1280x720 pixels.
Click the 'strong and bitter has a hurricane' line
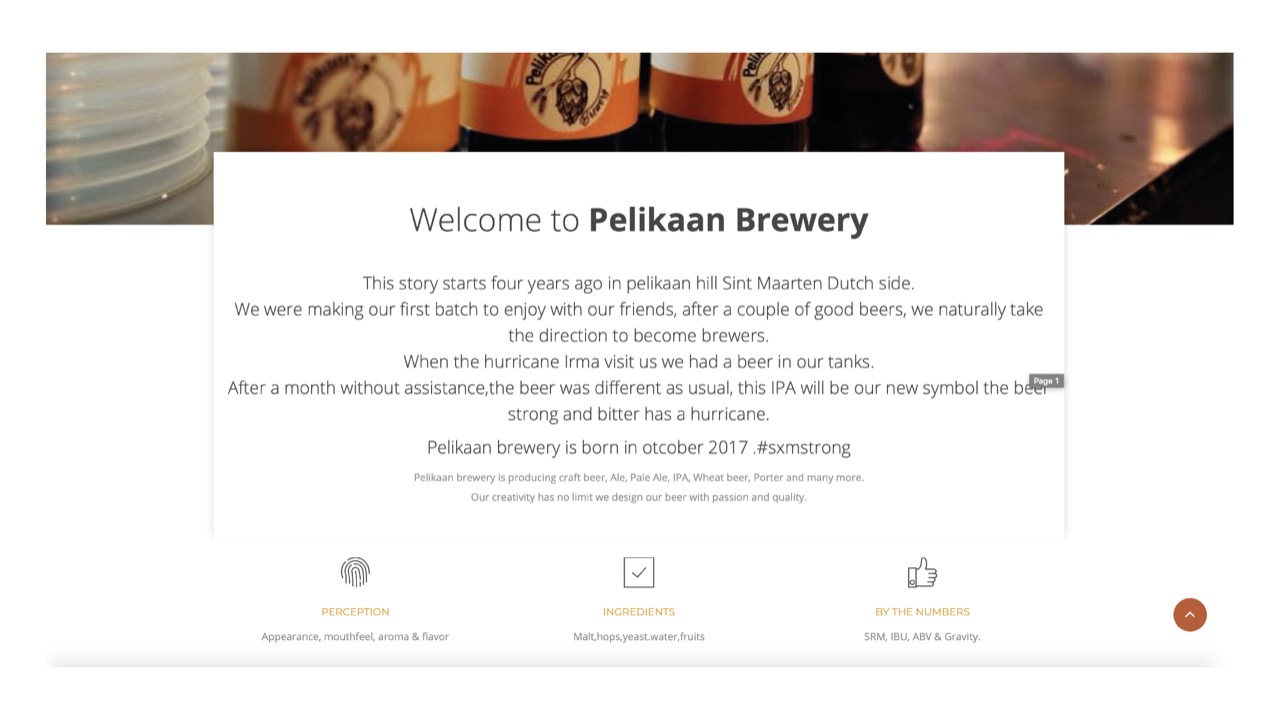[x=639, y=414]
